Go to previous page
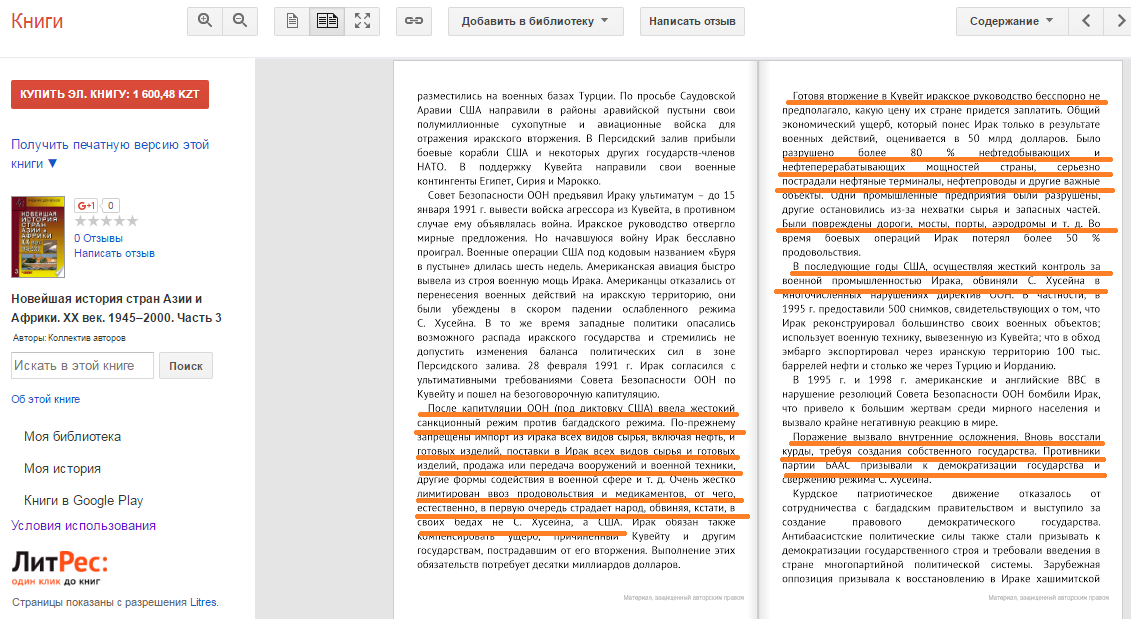 point(1086,22)
